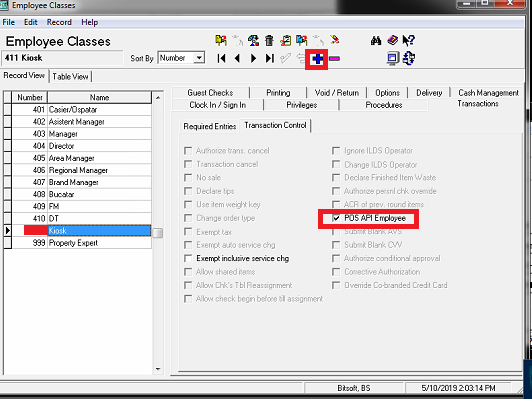Click the blue plus insert record icon

coord(317,59)
